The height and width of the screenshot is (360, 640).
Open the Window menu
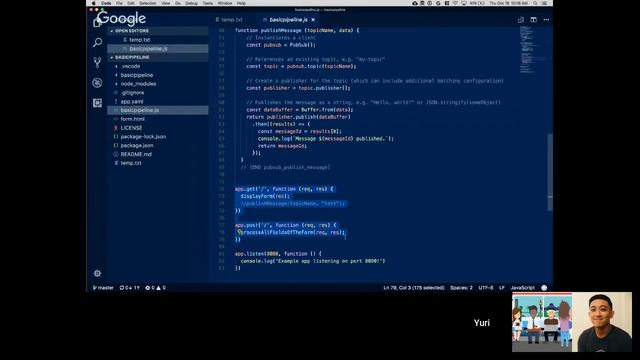[224, 3]
